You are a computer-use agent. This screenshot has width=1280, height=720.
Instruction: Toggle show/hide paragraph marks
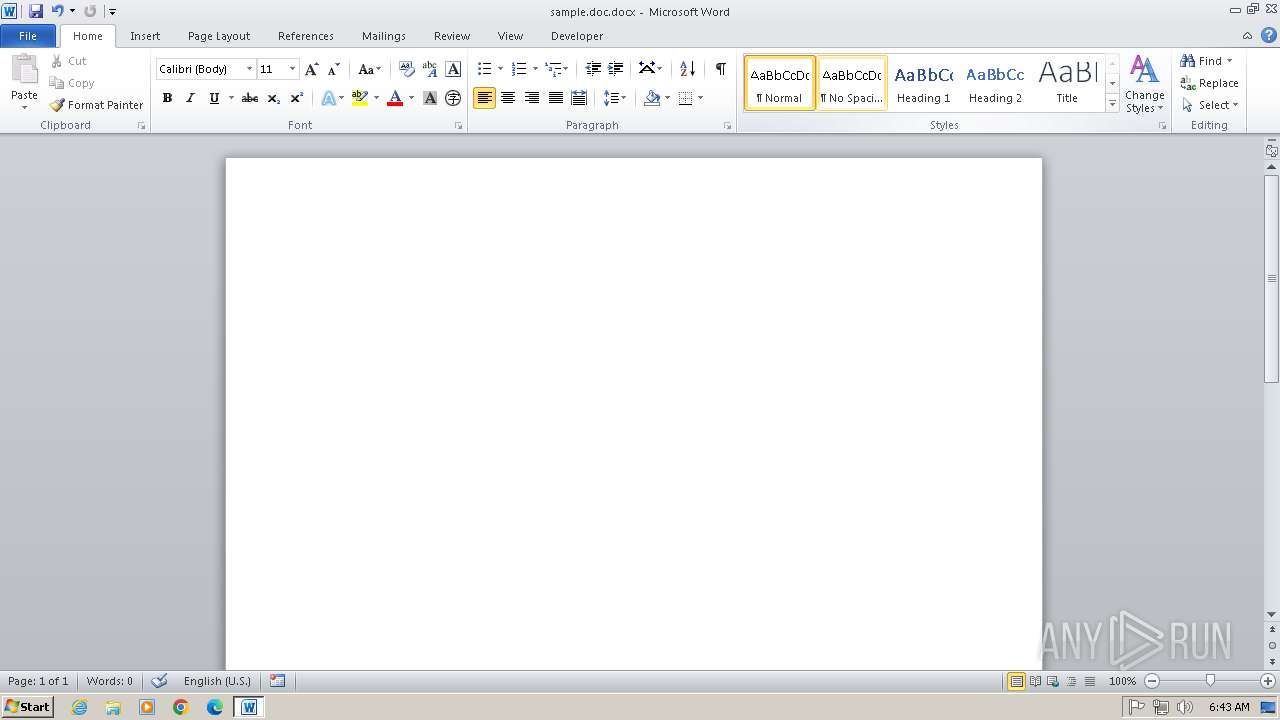720,69
